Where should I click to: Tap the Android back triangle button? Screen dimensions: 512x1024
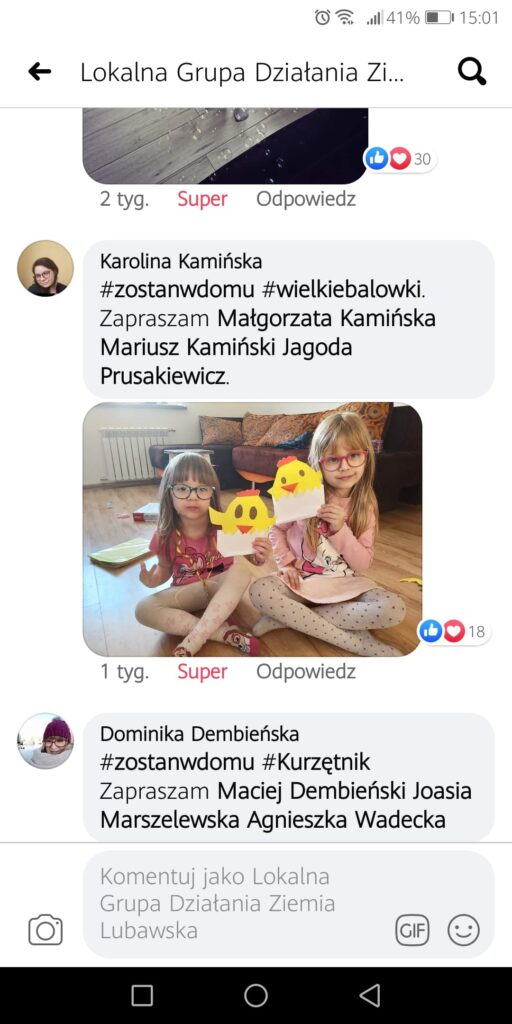click(370, 995)
